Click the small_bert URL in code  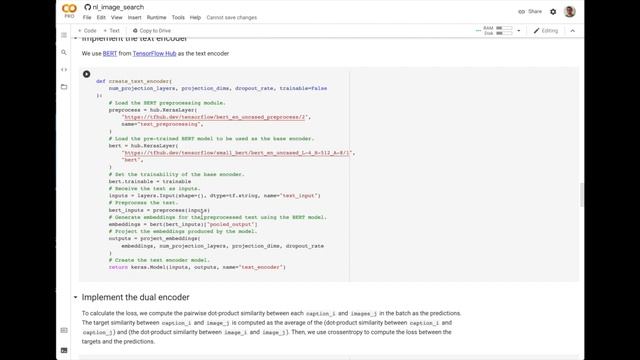237,153
